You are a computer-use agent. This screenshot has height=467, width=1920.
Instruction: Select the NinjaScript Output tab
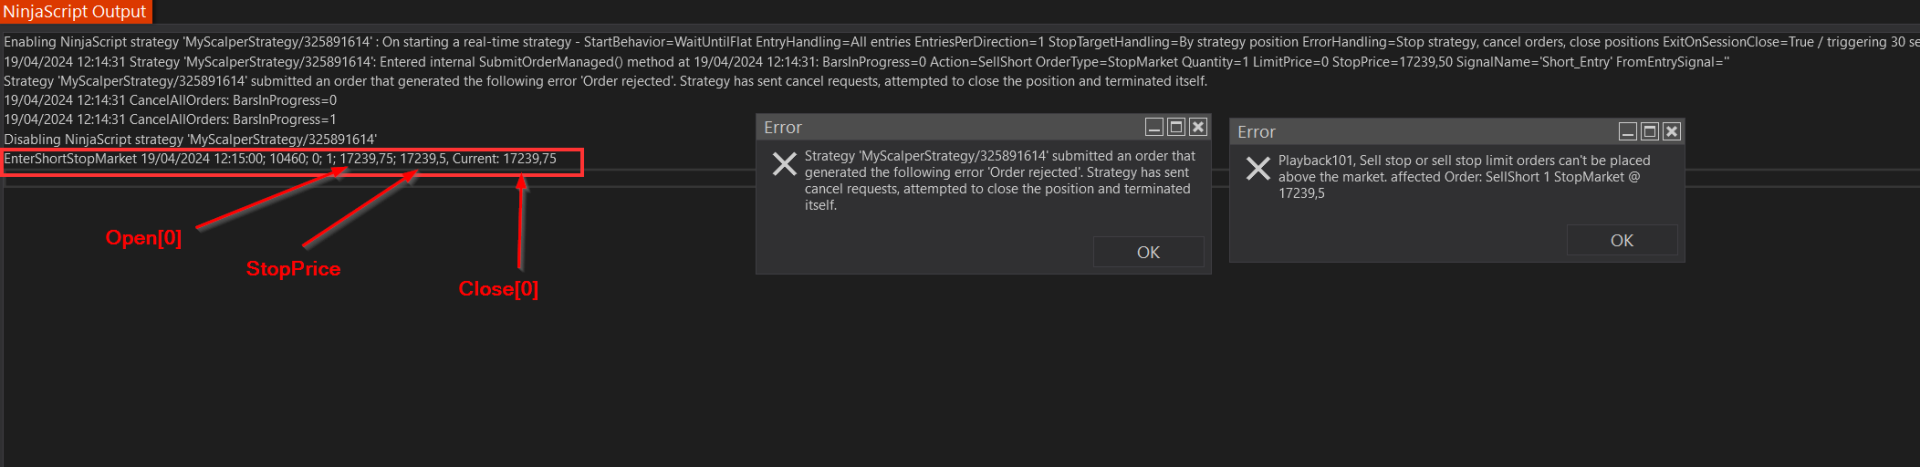click(75, 12)
